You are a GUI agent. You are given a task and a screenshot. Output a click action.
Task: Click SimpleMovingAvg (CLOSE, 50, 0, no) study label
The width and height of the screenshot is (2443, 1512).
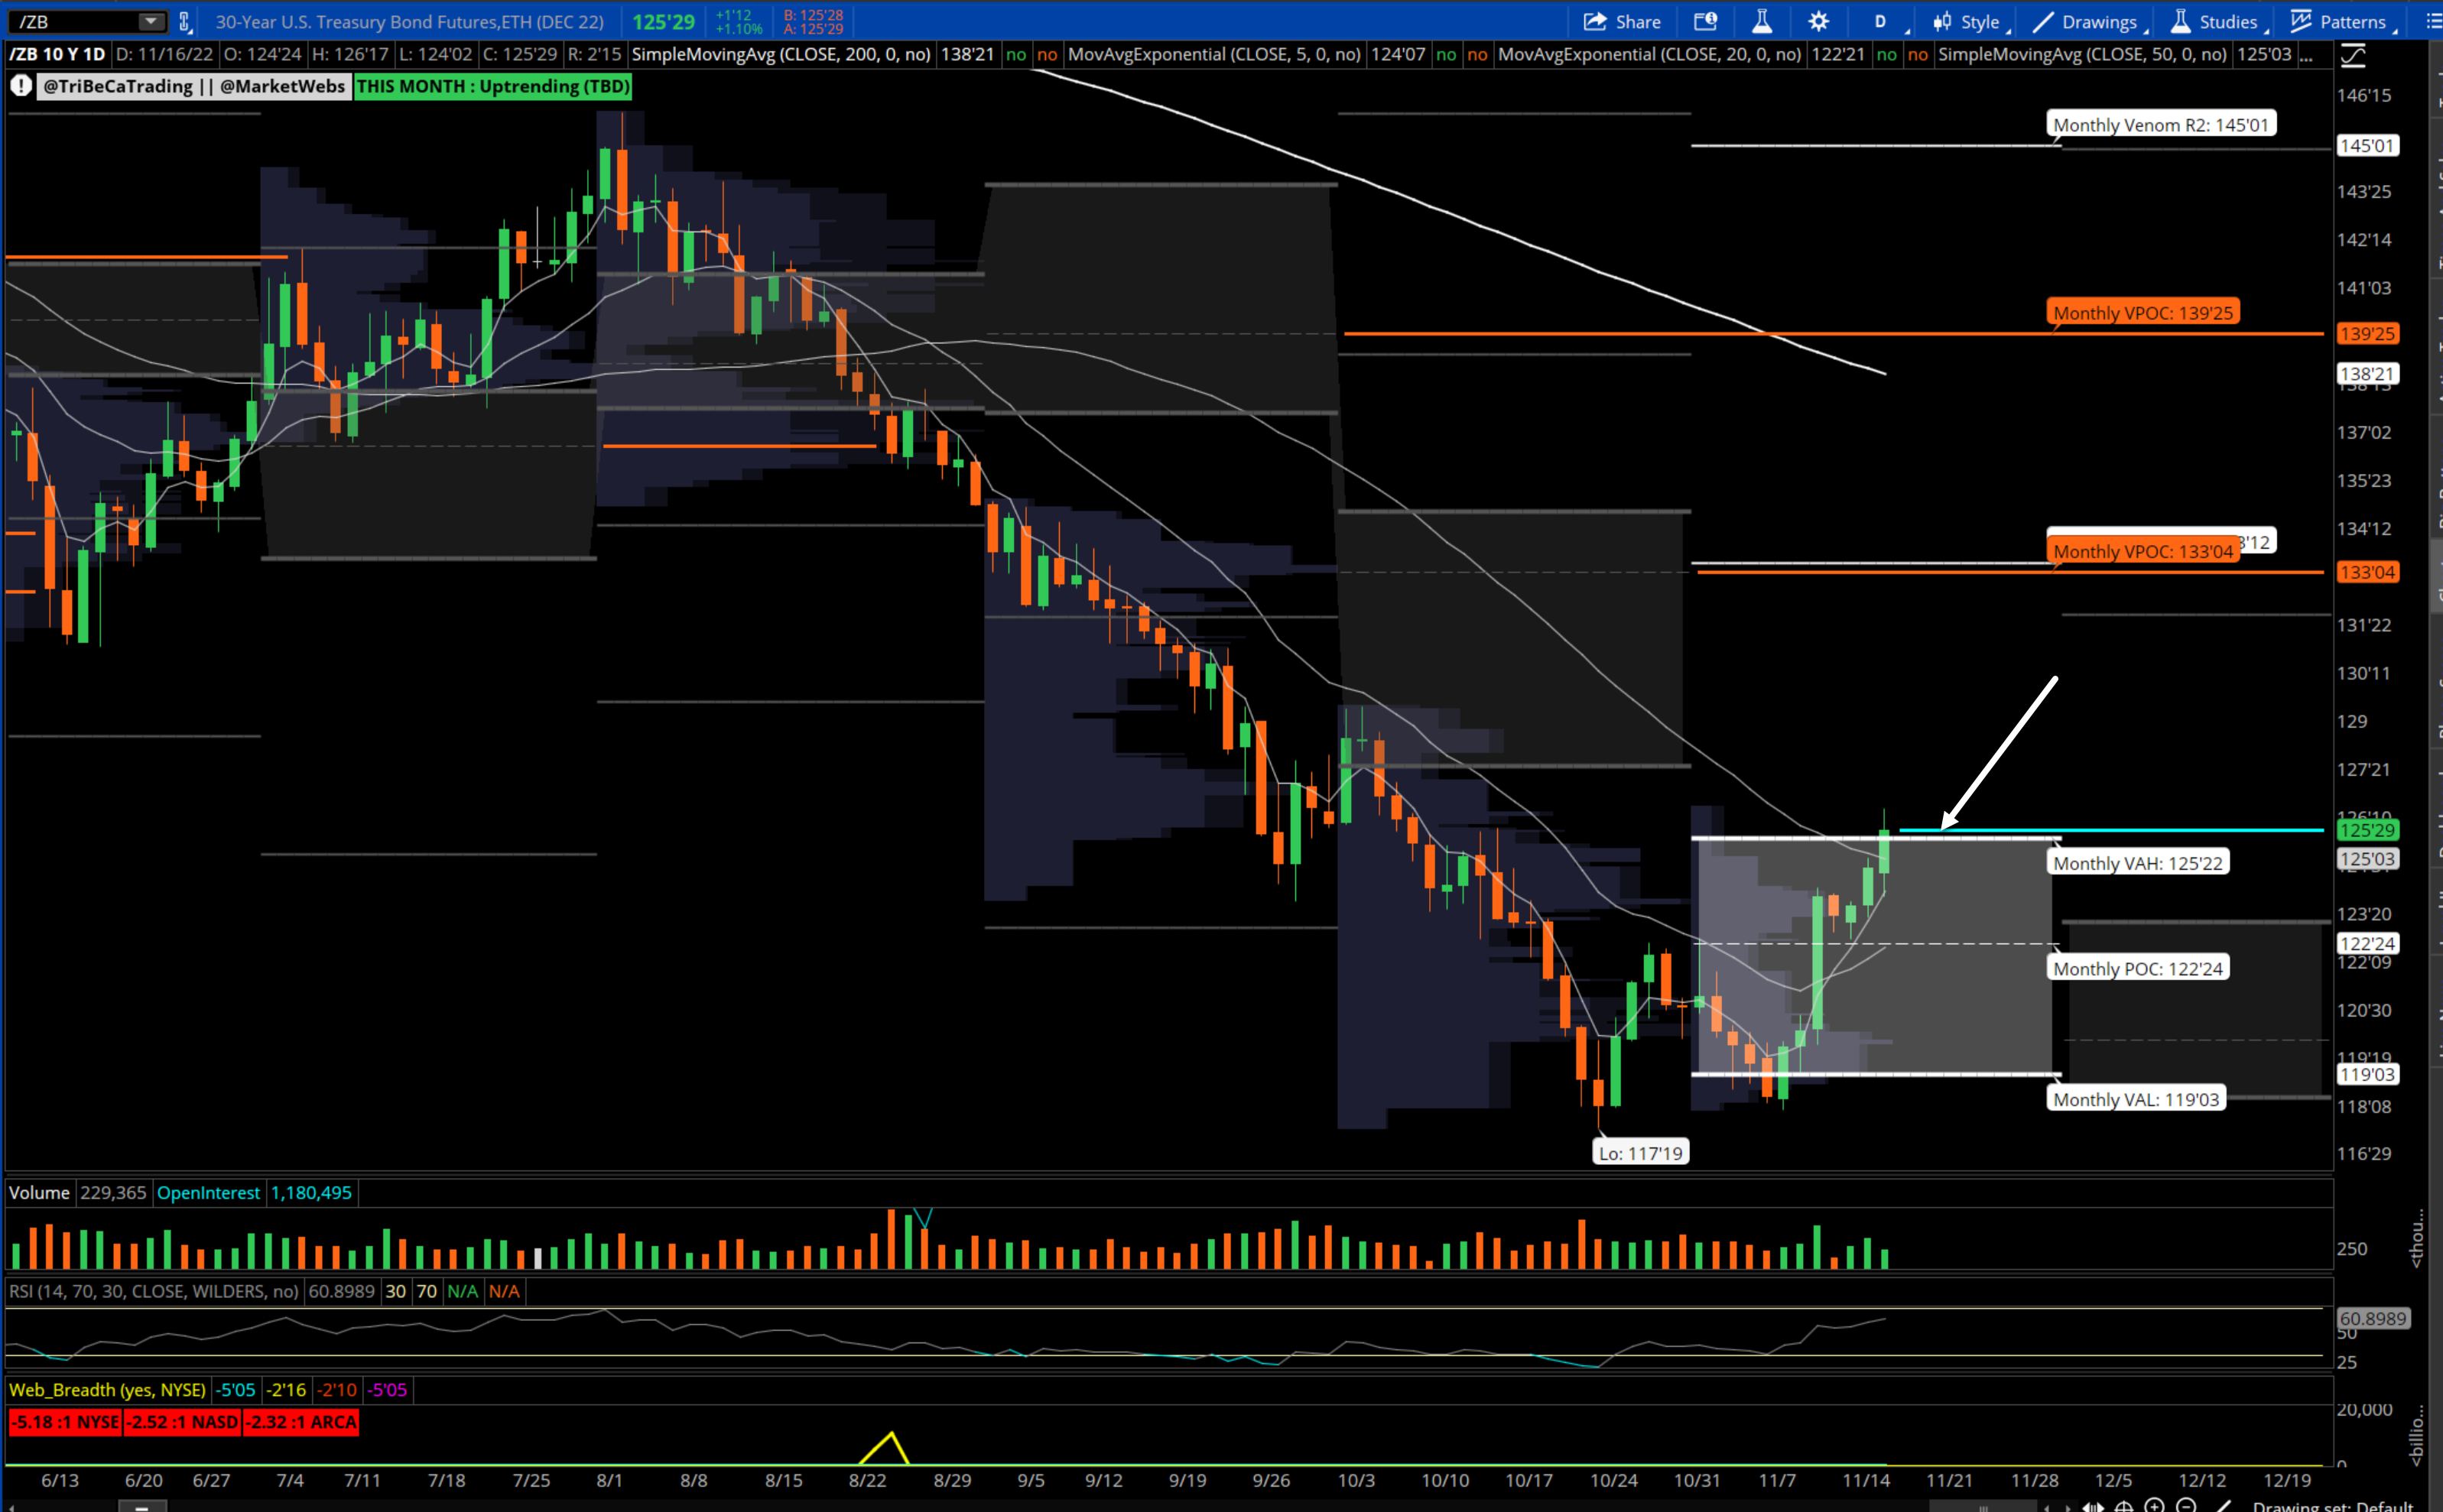pos(2082,54)
